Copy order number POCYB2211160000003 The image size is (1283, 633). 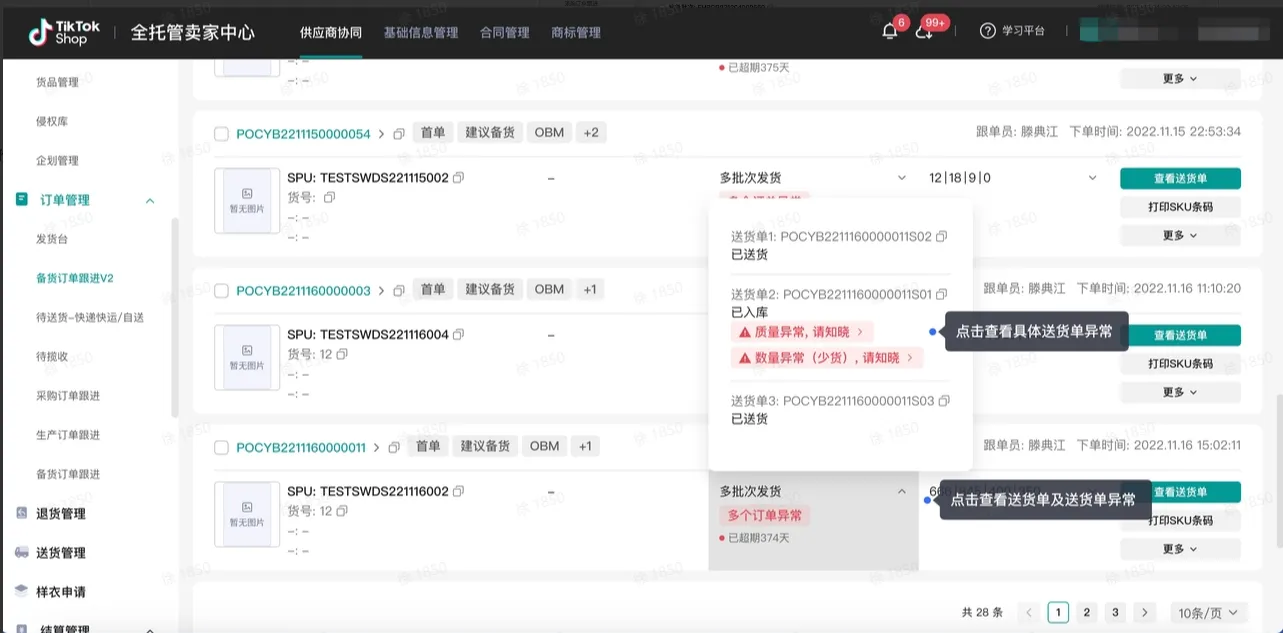(x=399, y=291)
